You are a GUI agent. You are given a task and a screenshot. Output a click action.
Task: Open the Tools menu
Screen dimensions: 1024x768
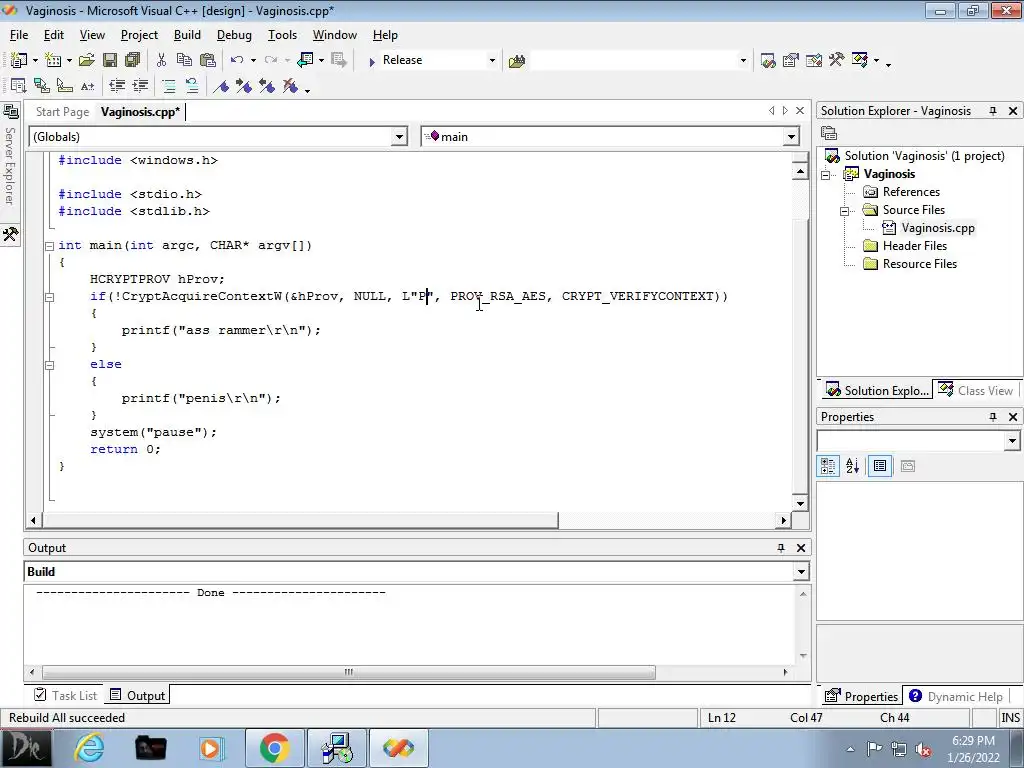click(x=282, y=35)
